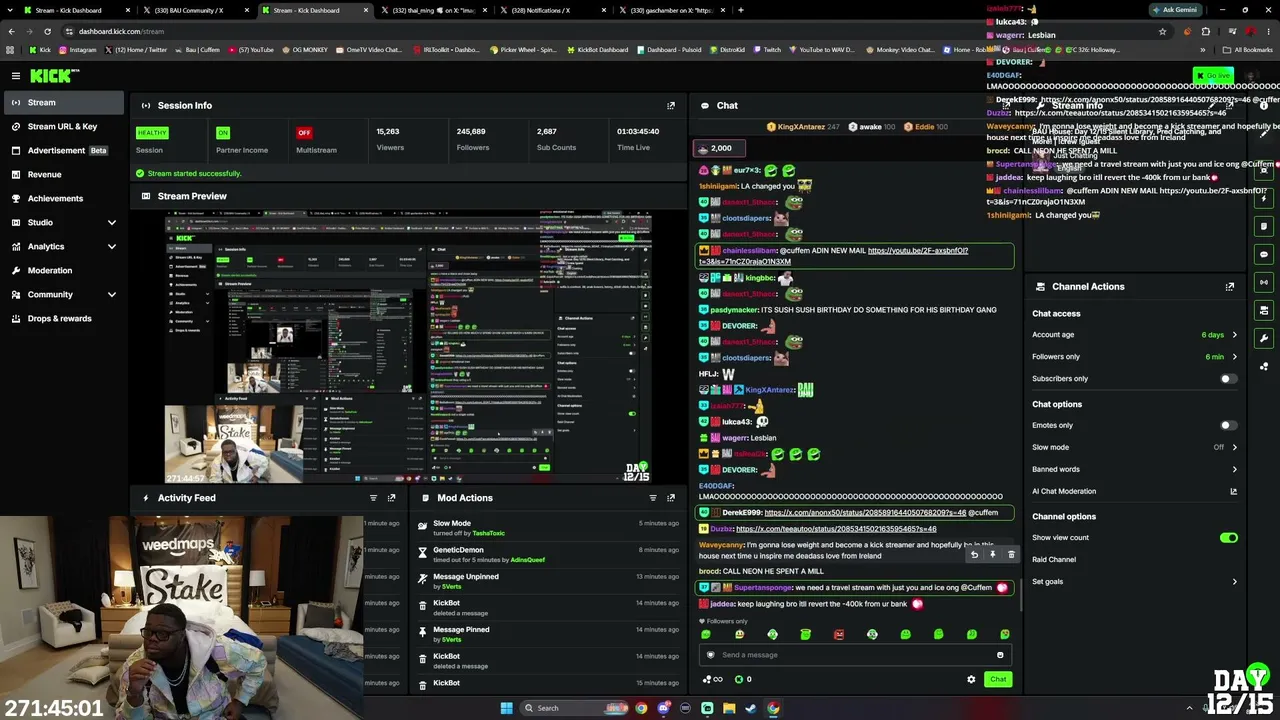Open the Moderation sidebar item
The image size is (1280, 720).
click(64, 270)
